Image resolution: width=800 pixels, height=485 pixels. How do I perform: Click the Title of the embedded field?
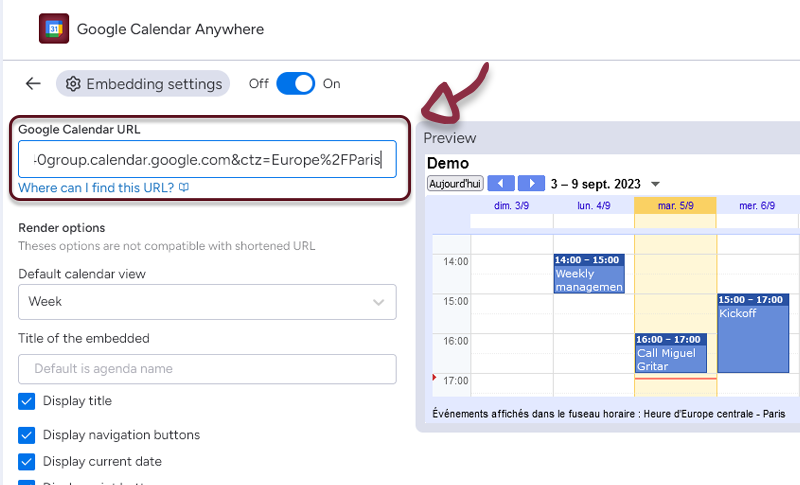[207, 369]
